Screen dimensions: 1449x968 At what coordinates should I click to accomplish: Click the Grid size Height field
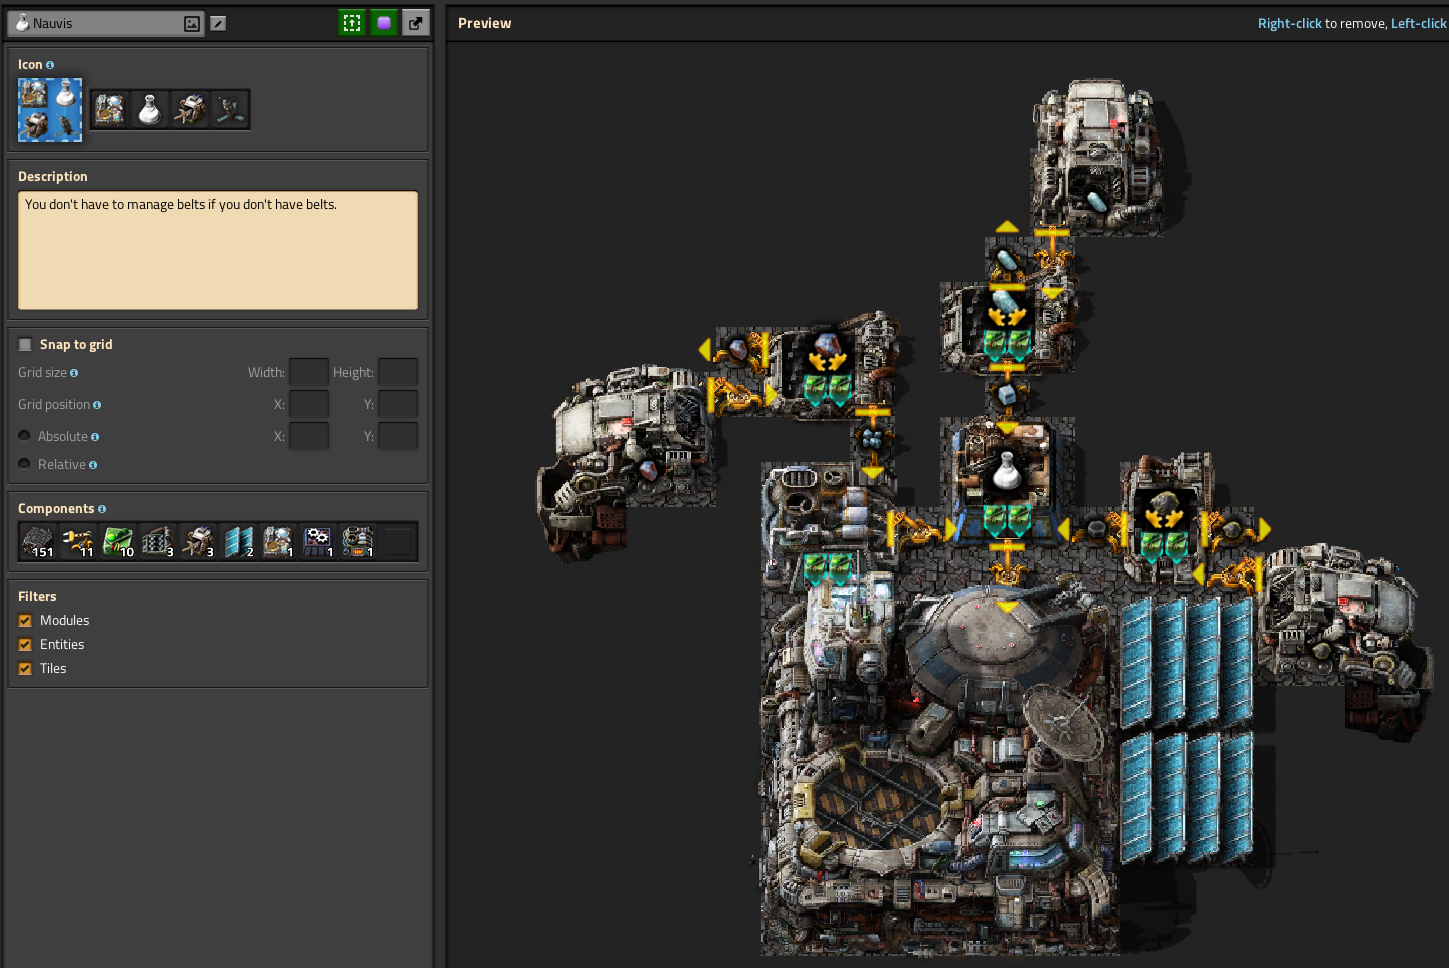pos(398,372)
